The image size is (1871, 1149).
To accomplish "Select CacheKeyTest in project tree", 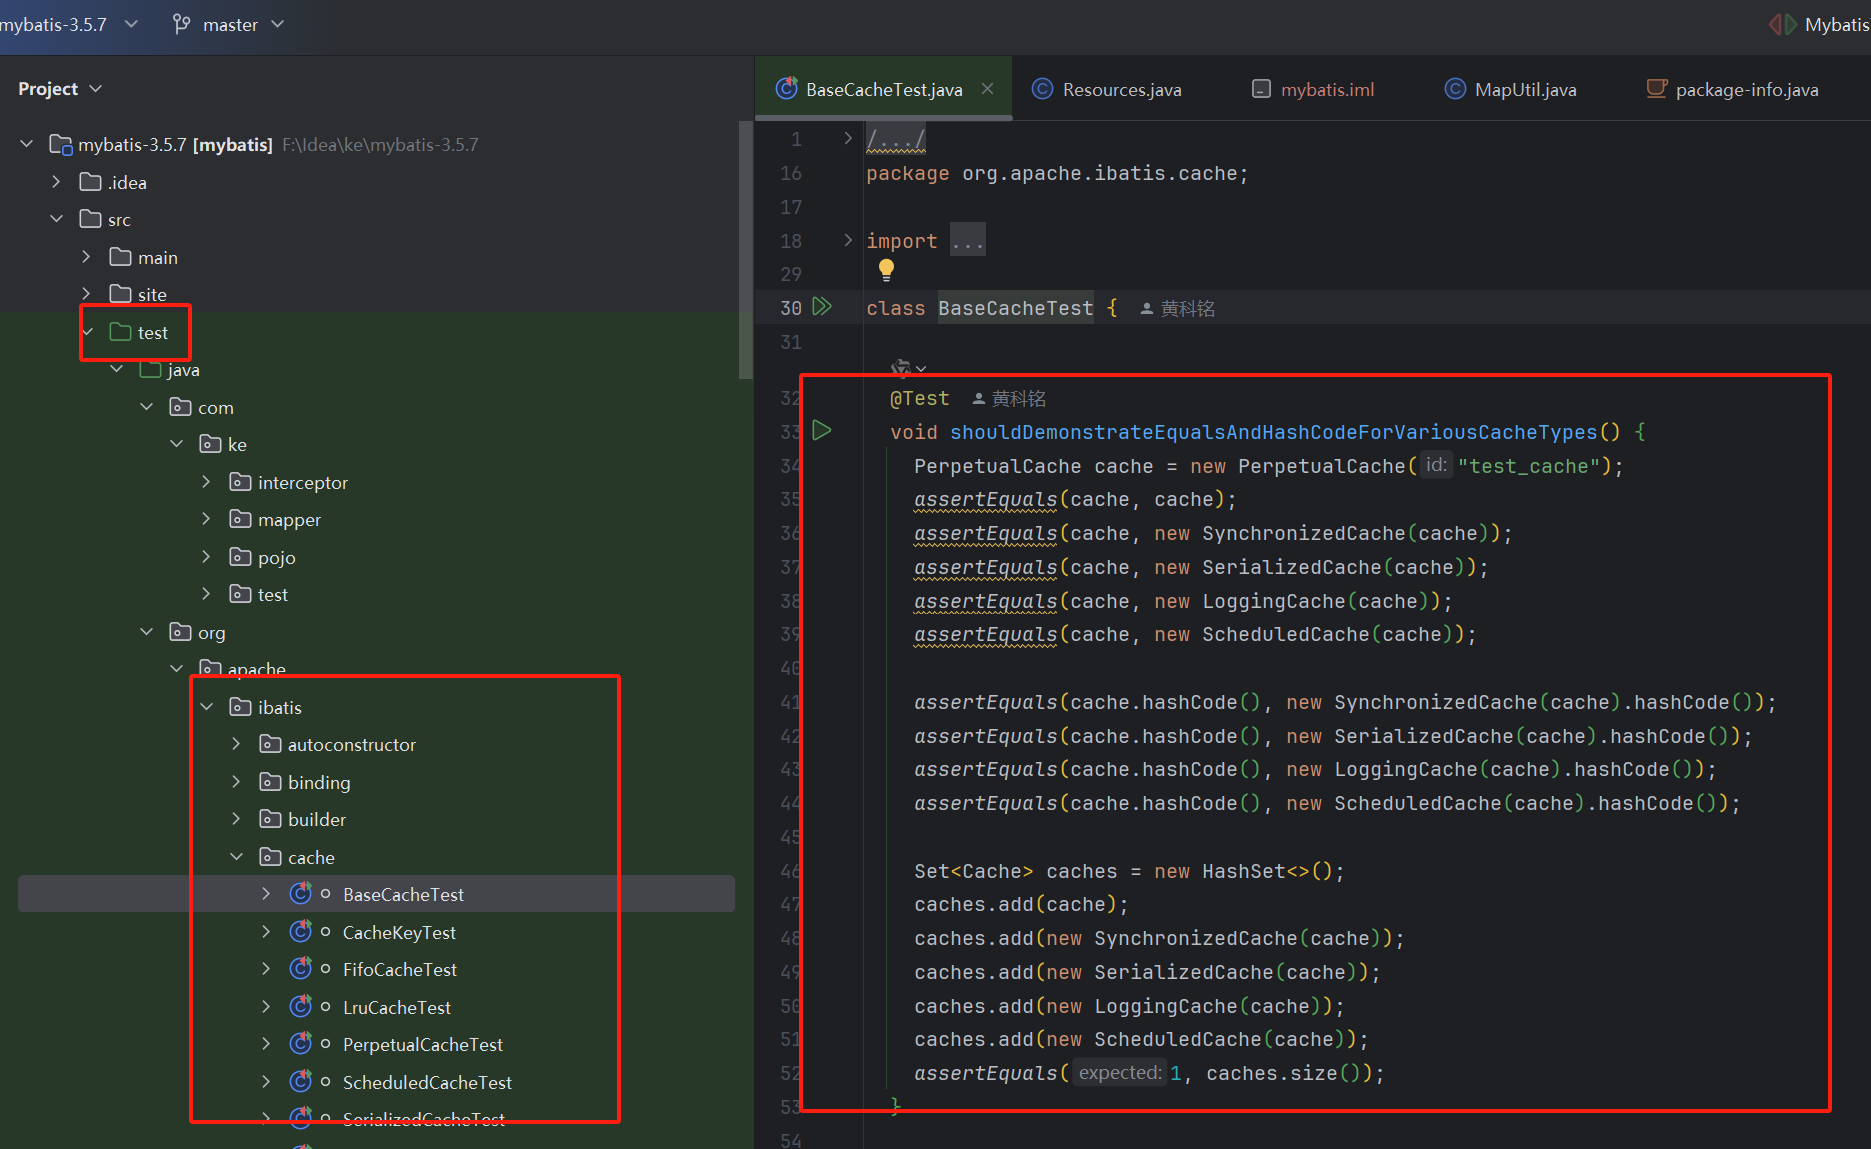I will [x=399, y=932].
